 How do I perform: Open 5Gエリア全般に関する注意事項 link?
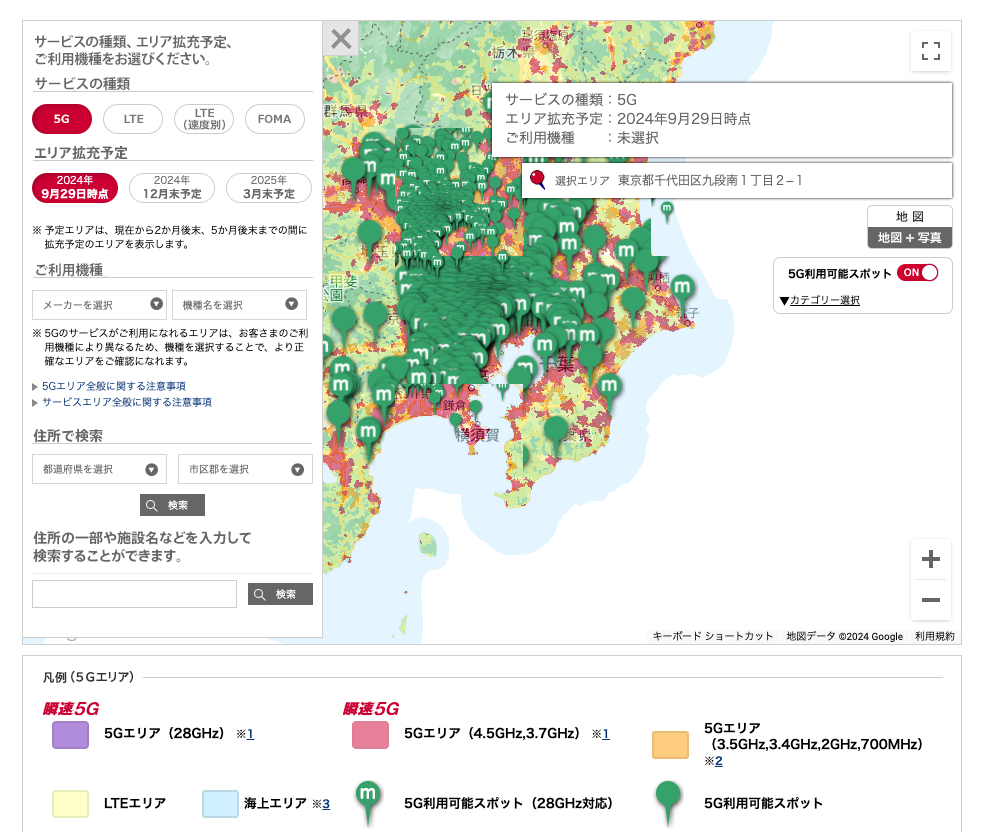click(114, 386)
